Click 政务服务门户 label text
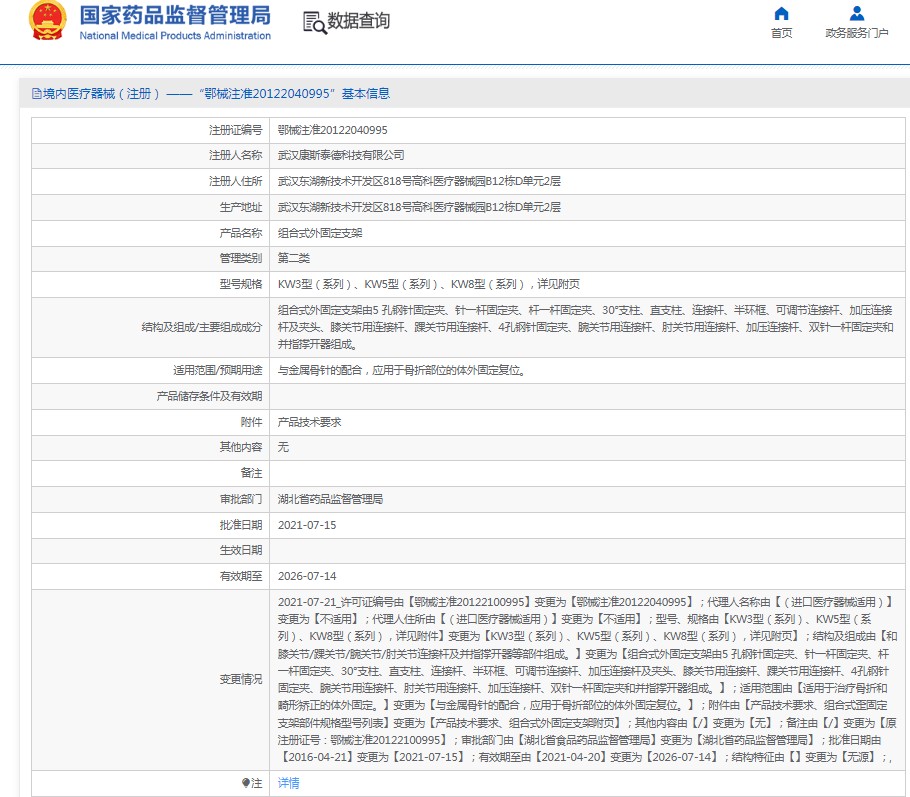910x797 pixels. point(857,33)
